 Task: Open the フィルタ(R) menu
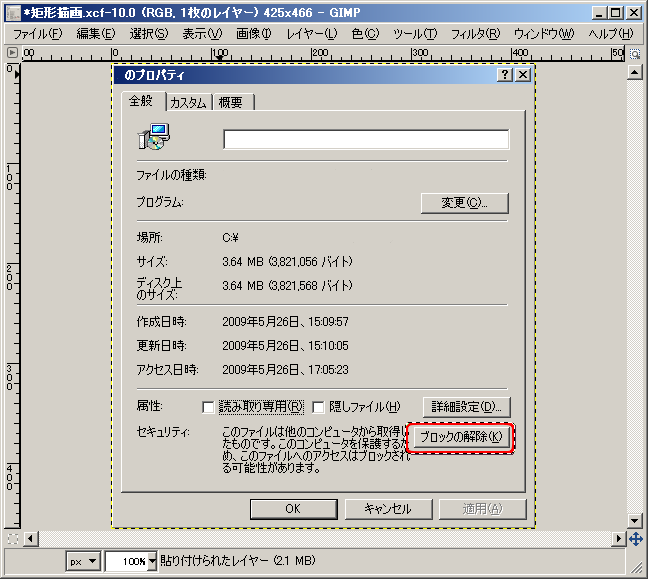[476, 33]
